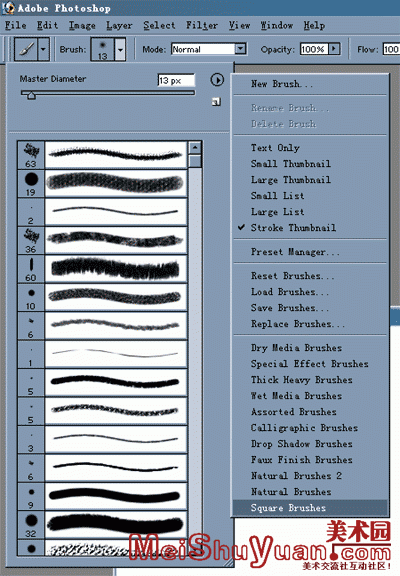Select Small Thumbnail view option
This screenshot has width=400, height=576.
pyautogui.click(x=311, y=163)
